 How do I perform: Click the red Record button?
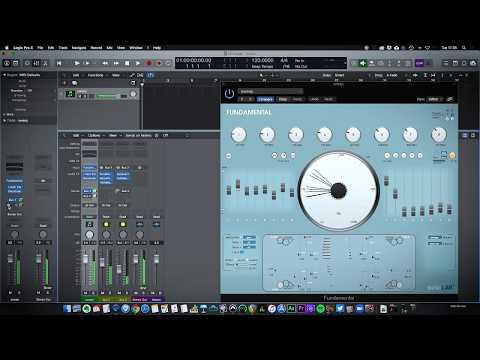tap(149, 63)
